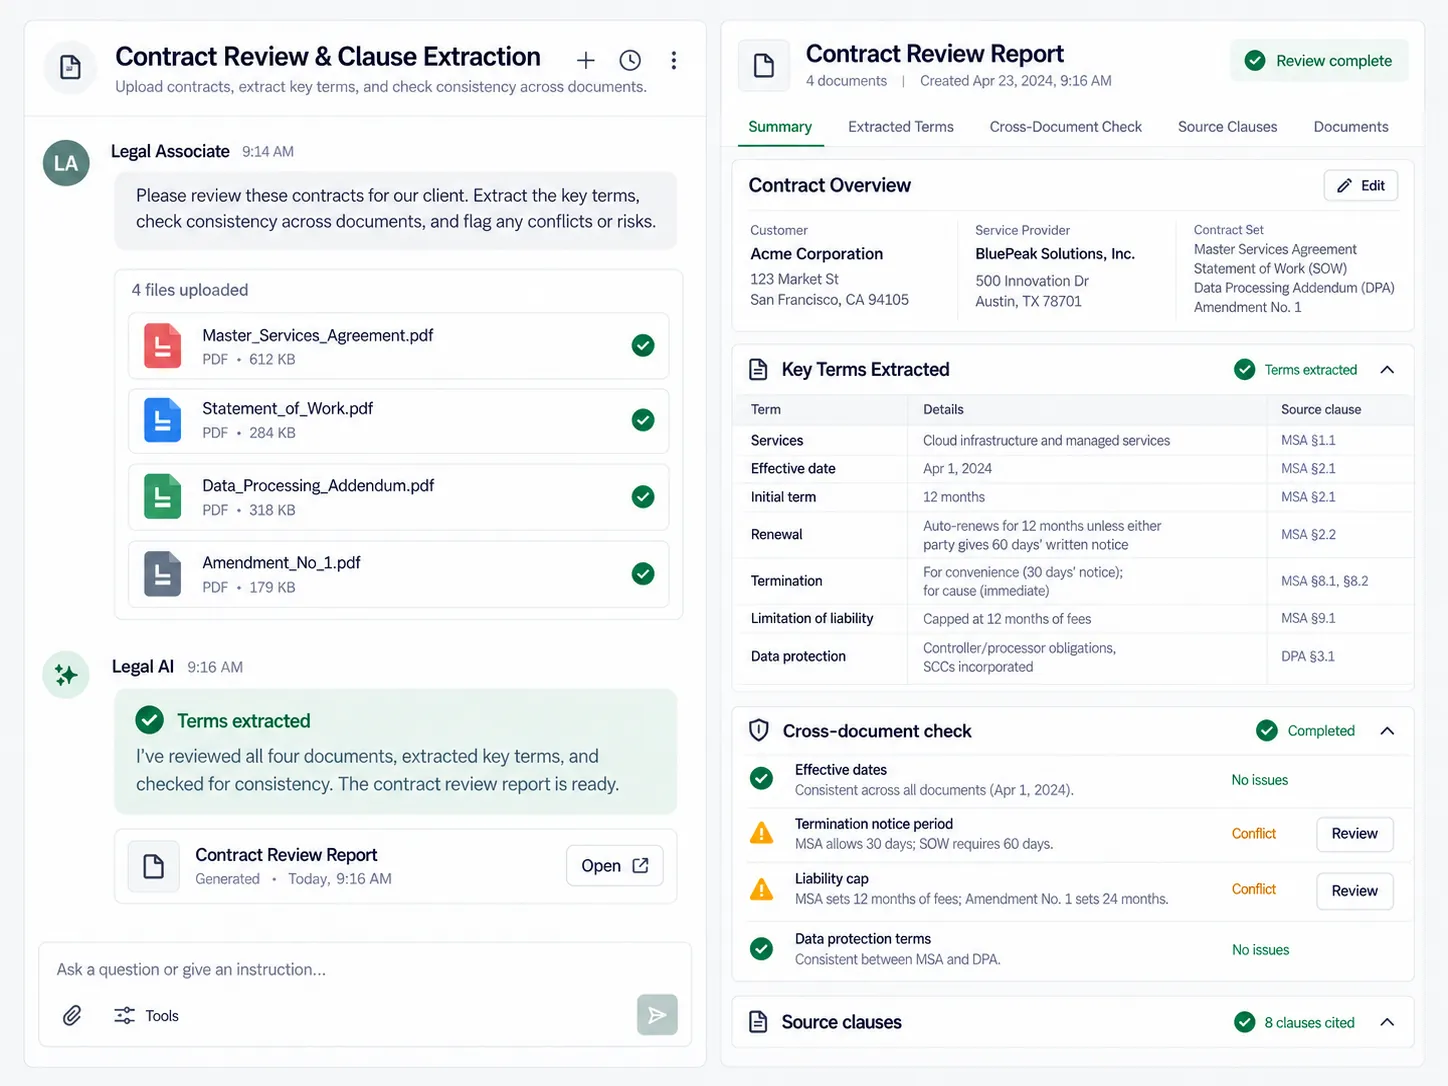Screen dimensions: 1448x1086
Task: Collapse the Key Terms Extracted section
Action: 1387,370
